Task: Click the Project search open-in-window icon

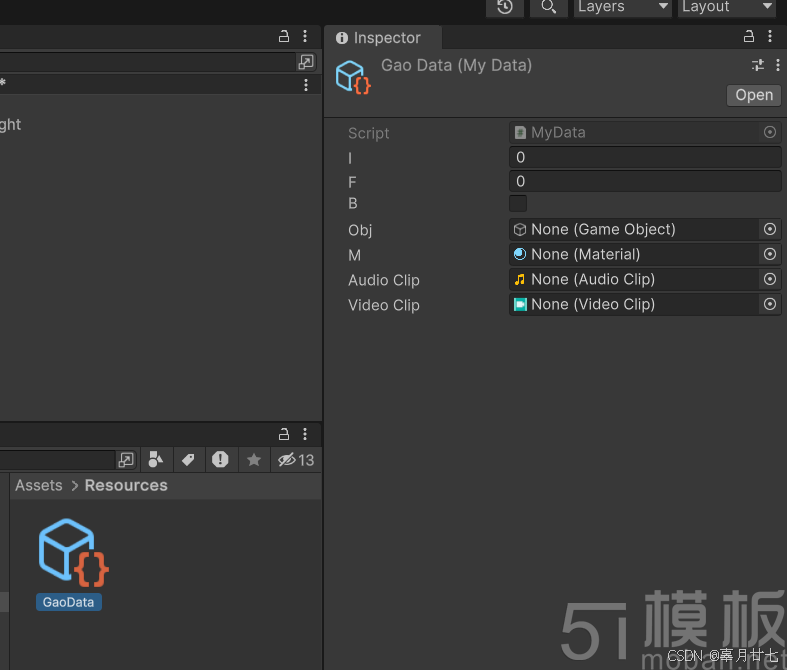Action: [x=125, y=460]
